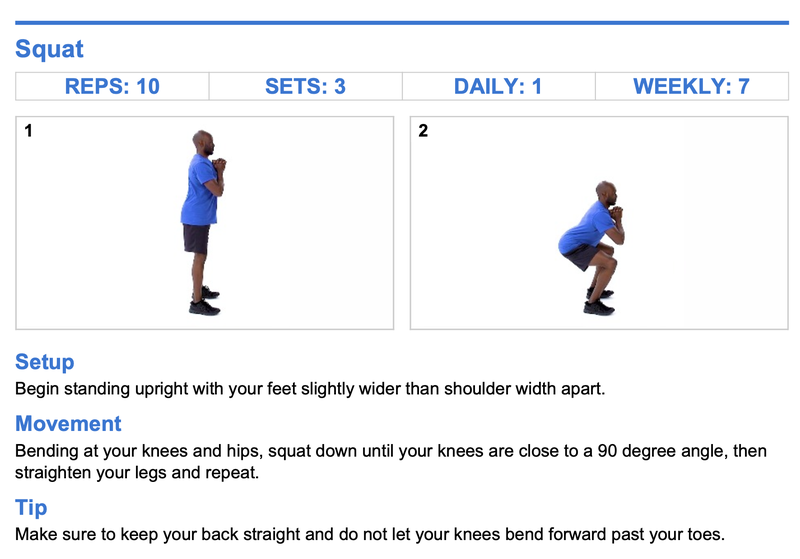Select the SETS: 3 cell
Image resolution: width=800 pixels, height=559 pixels.
click(305, 87)
